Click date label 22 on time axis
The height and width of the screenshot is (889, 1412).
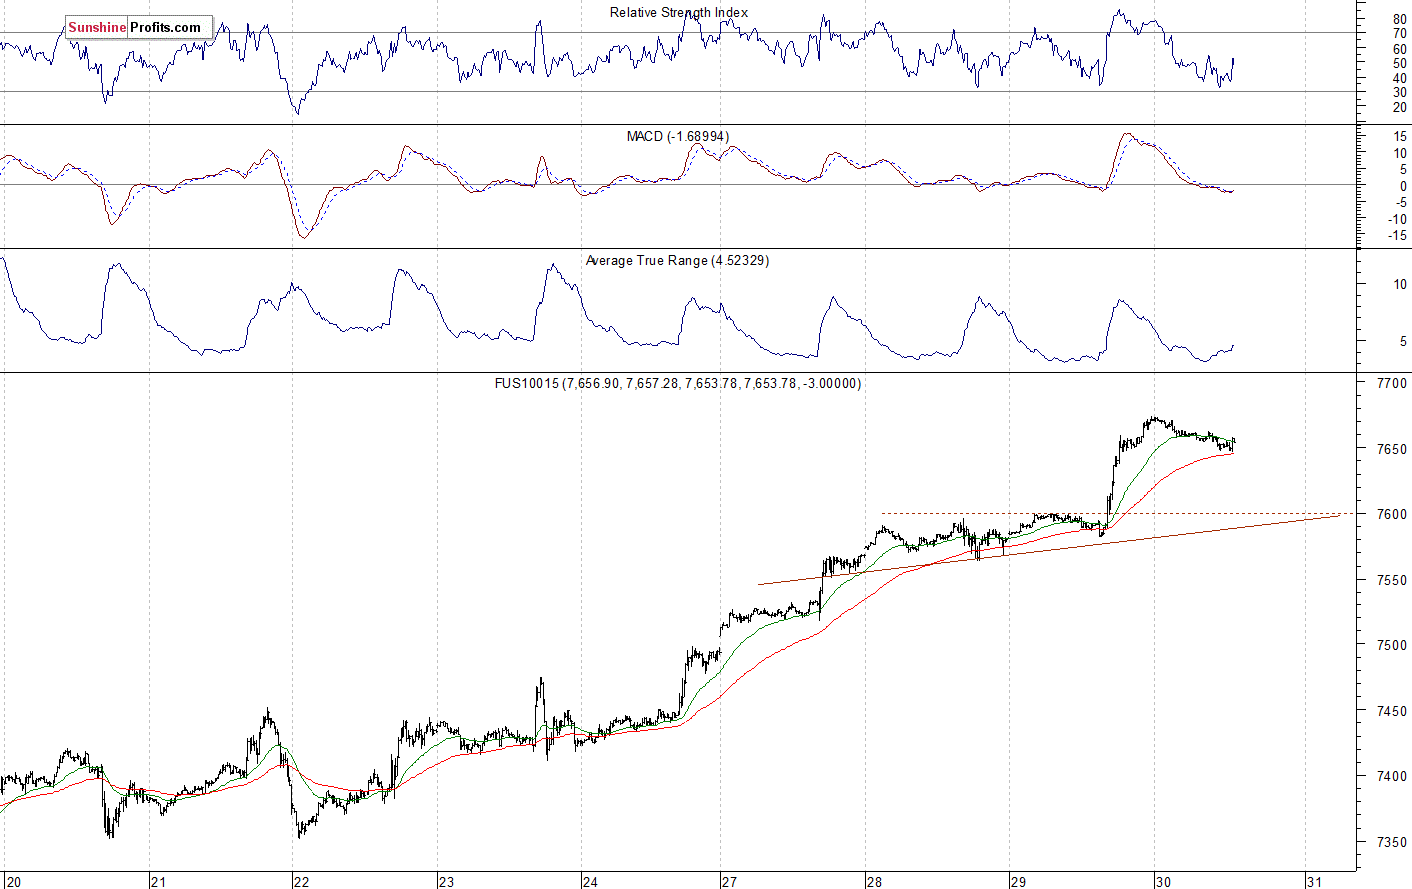(302, 882)
